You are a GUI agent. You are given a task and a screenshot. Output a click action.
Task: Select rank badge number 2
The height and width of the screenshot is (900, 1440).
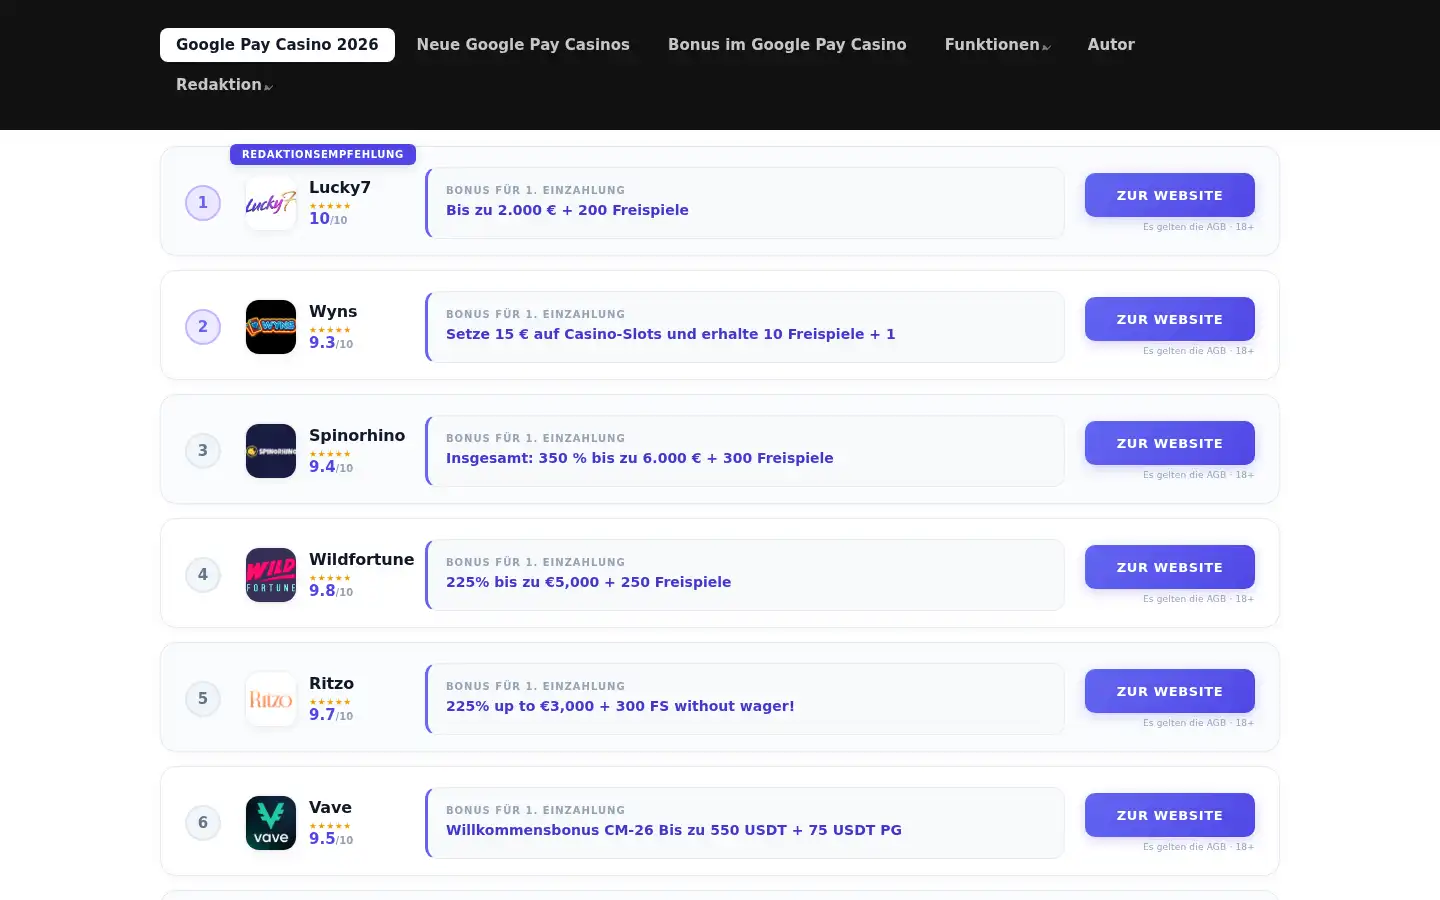[203, 327]
